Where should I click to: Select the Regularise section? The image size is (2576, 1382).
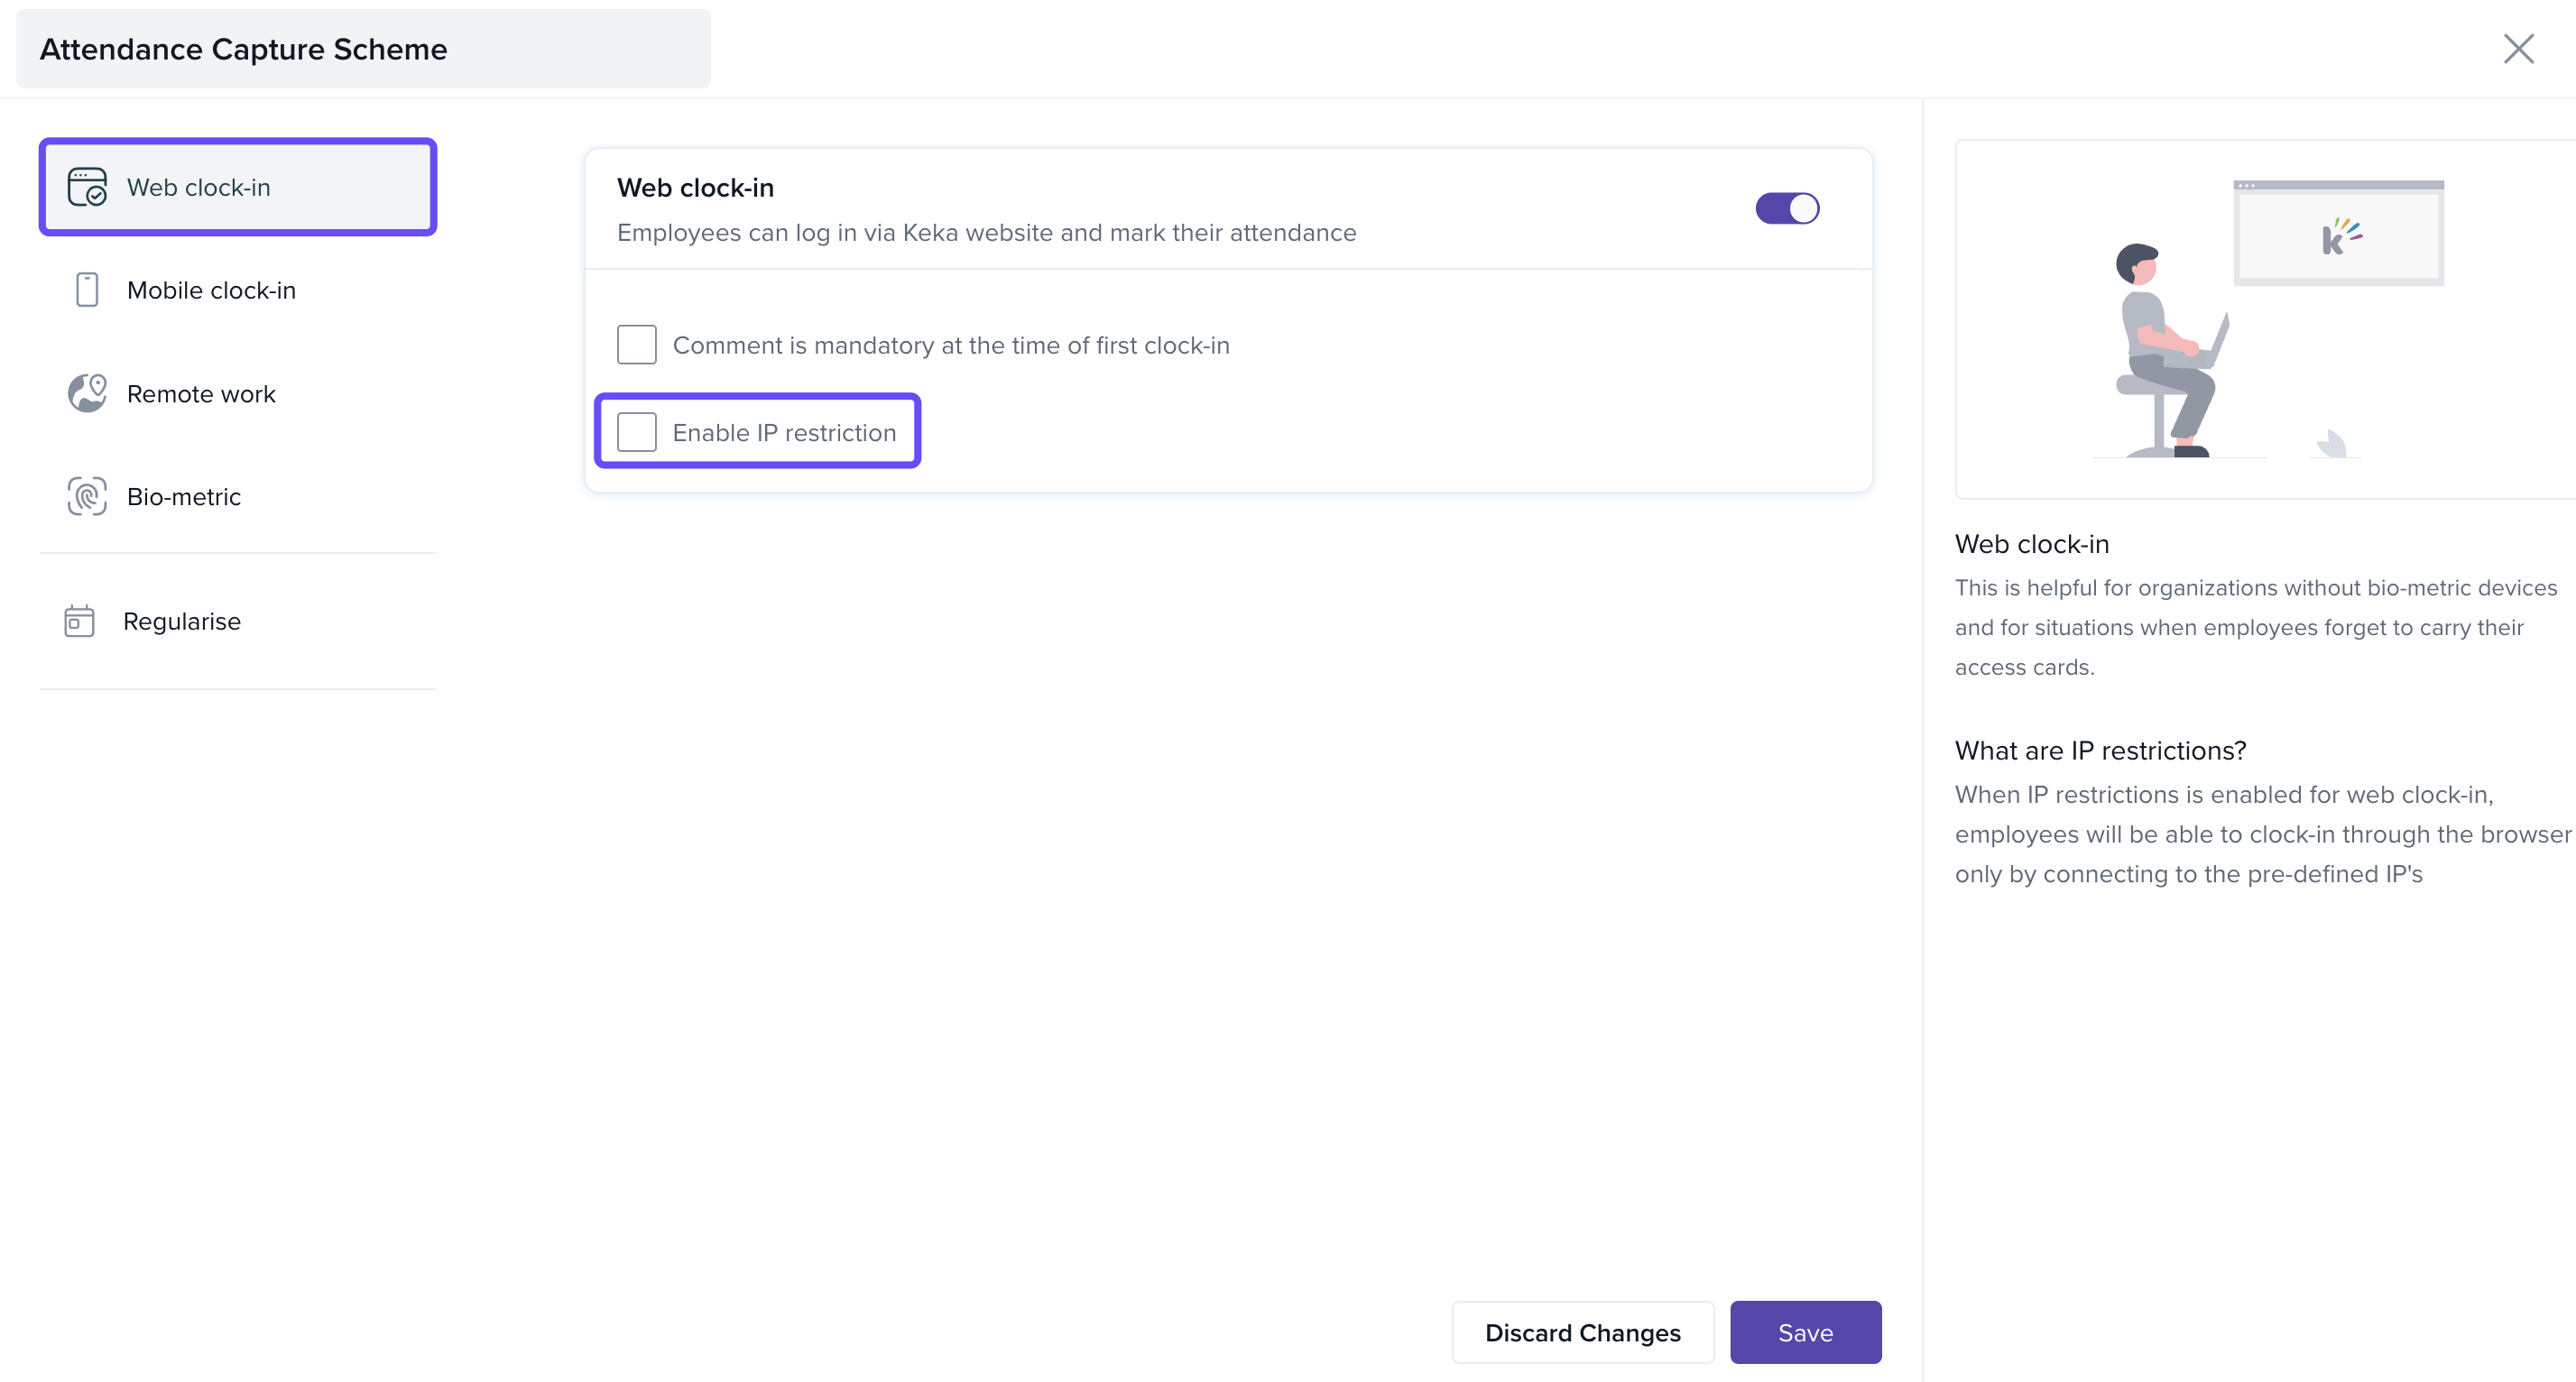(x=182, y=621)
